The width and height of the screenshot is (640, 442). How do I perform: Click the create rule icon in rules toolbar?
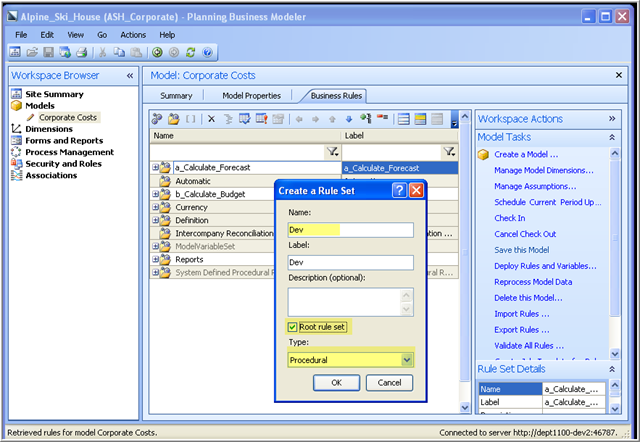(157, 119)
